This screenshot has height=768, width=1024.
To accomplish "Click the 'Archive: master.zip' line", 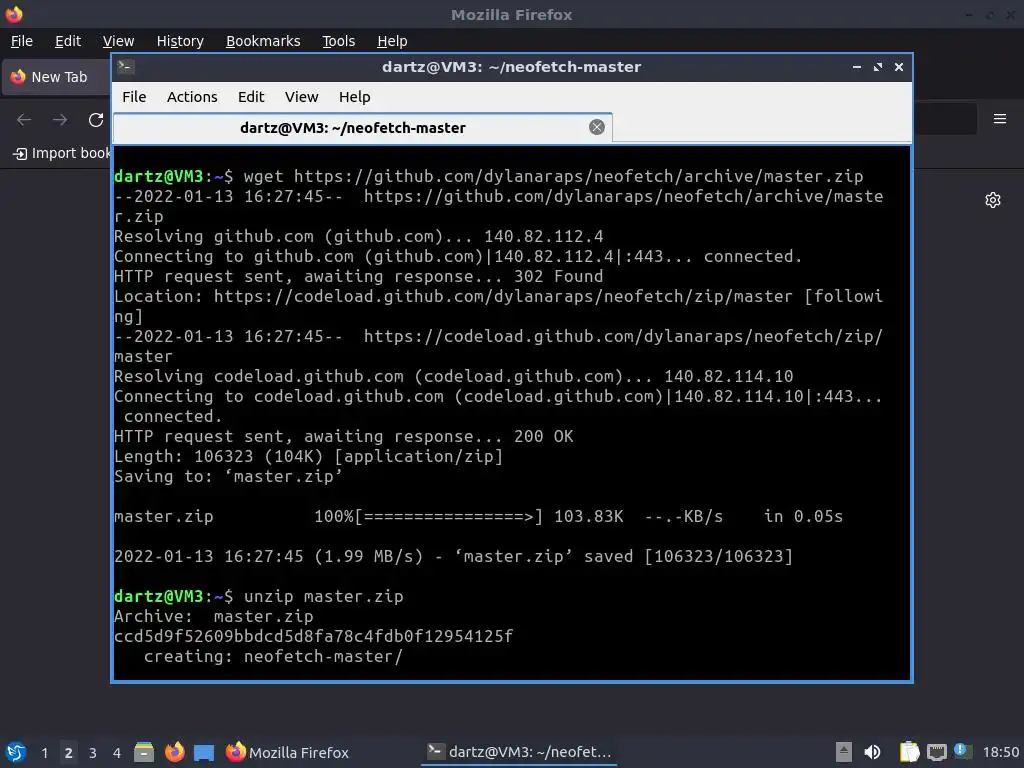I will point(214,616).
